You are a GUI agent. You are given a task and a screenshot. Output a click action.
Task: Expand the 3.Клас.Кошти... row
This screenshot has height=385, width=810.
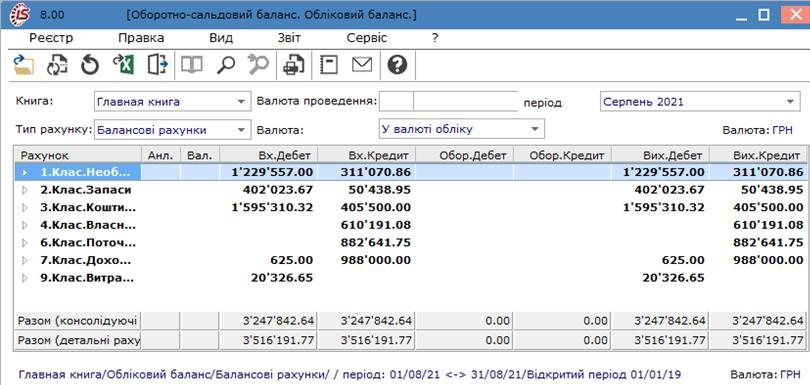tap(26, 208)
